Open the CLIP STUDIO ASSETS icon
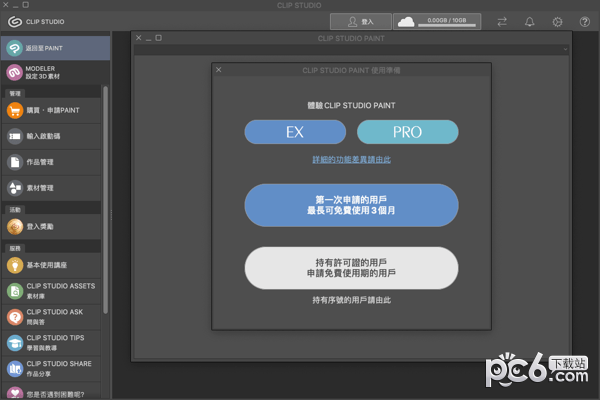The width and height of the screenshot is (600, 400). coord(15,291)
